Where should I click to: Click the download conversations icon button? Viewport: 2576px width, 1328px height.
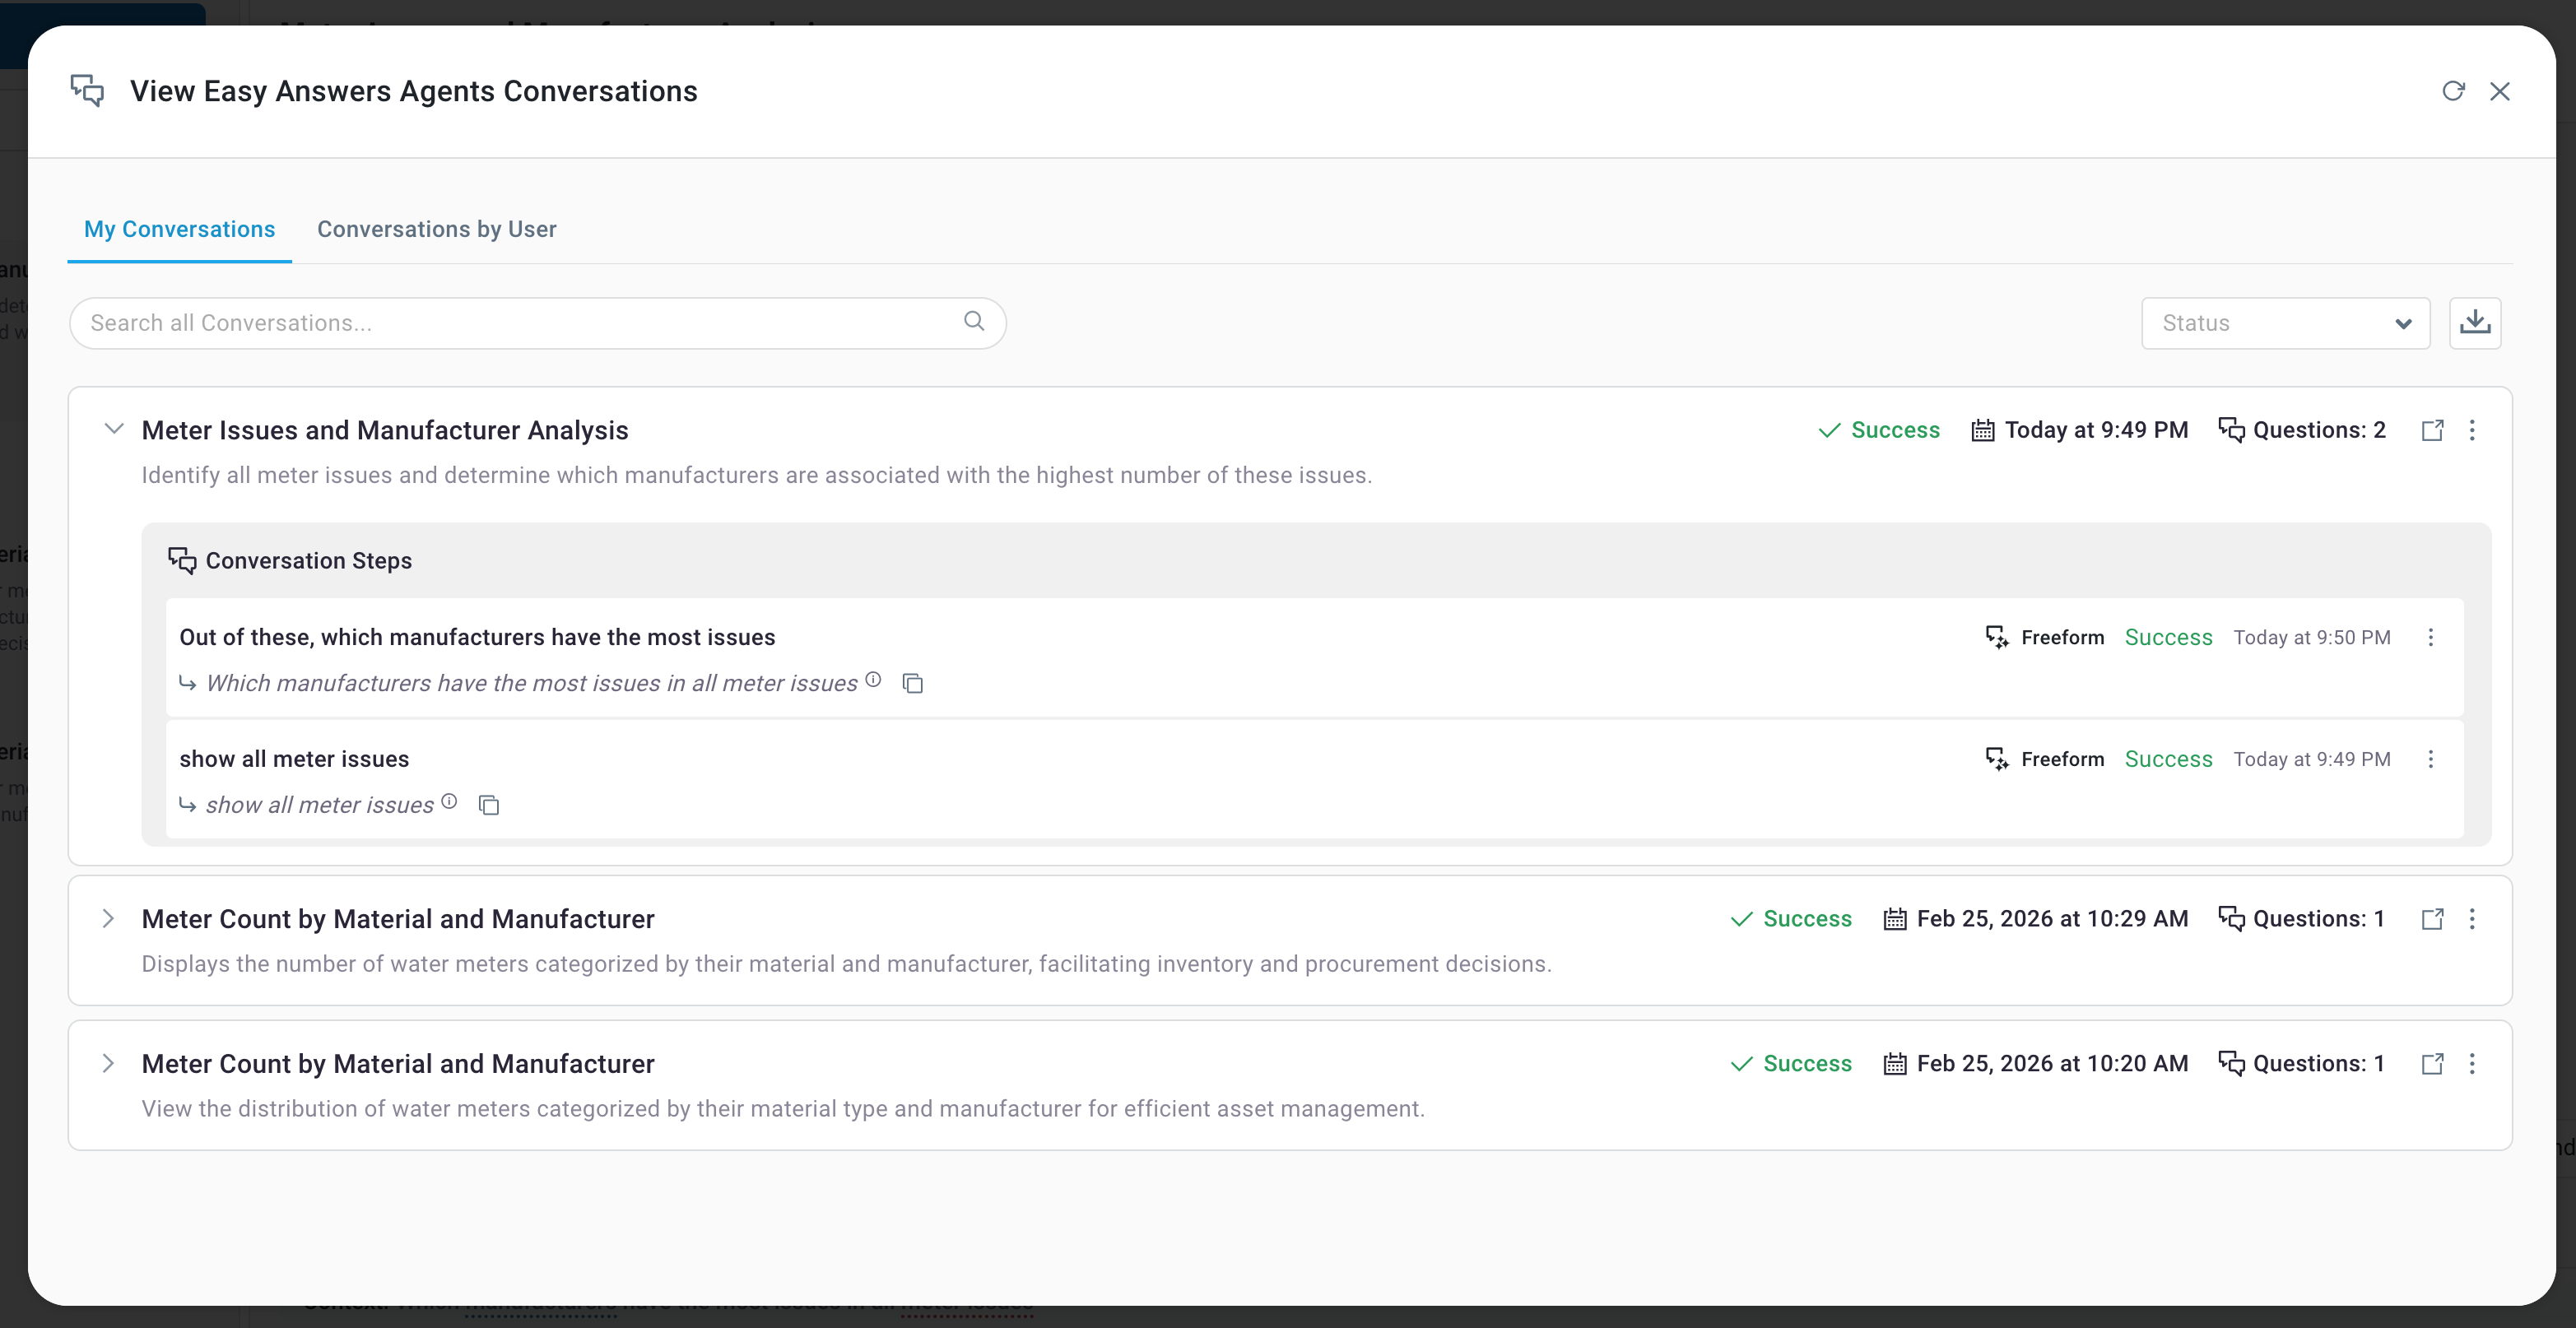pos(2474,323)
